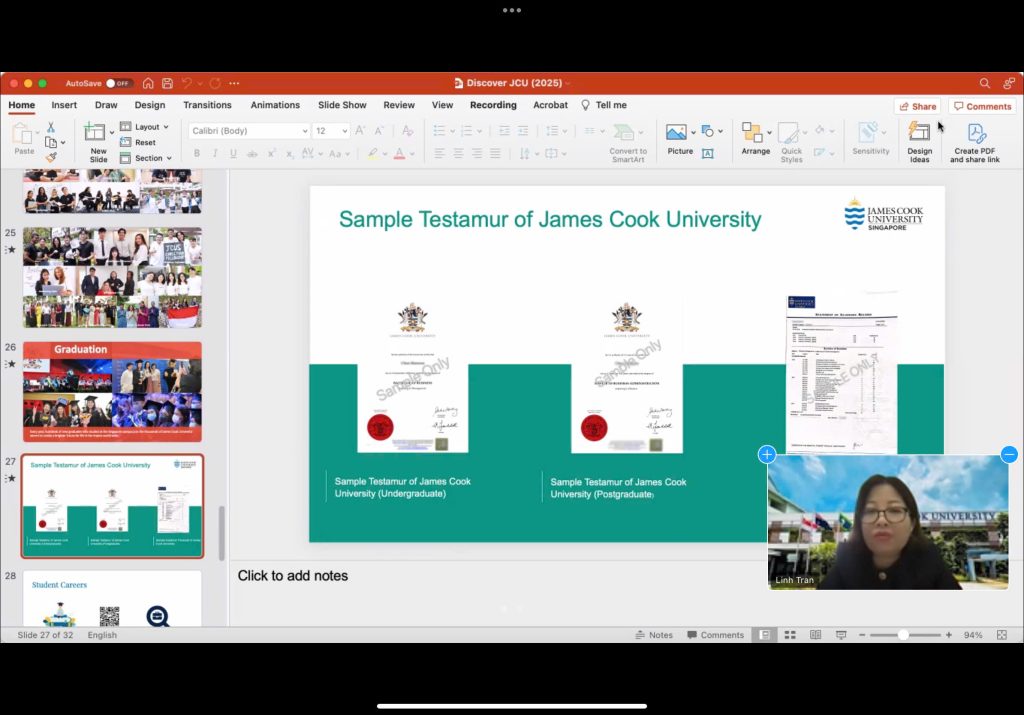Image resolution: width=1024 pixels, height=715 pixels.
Task: Collapse the video tile with the minus button
Action: [1009, 454]
